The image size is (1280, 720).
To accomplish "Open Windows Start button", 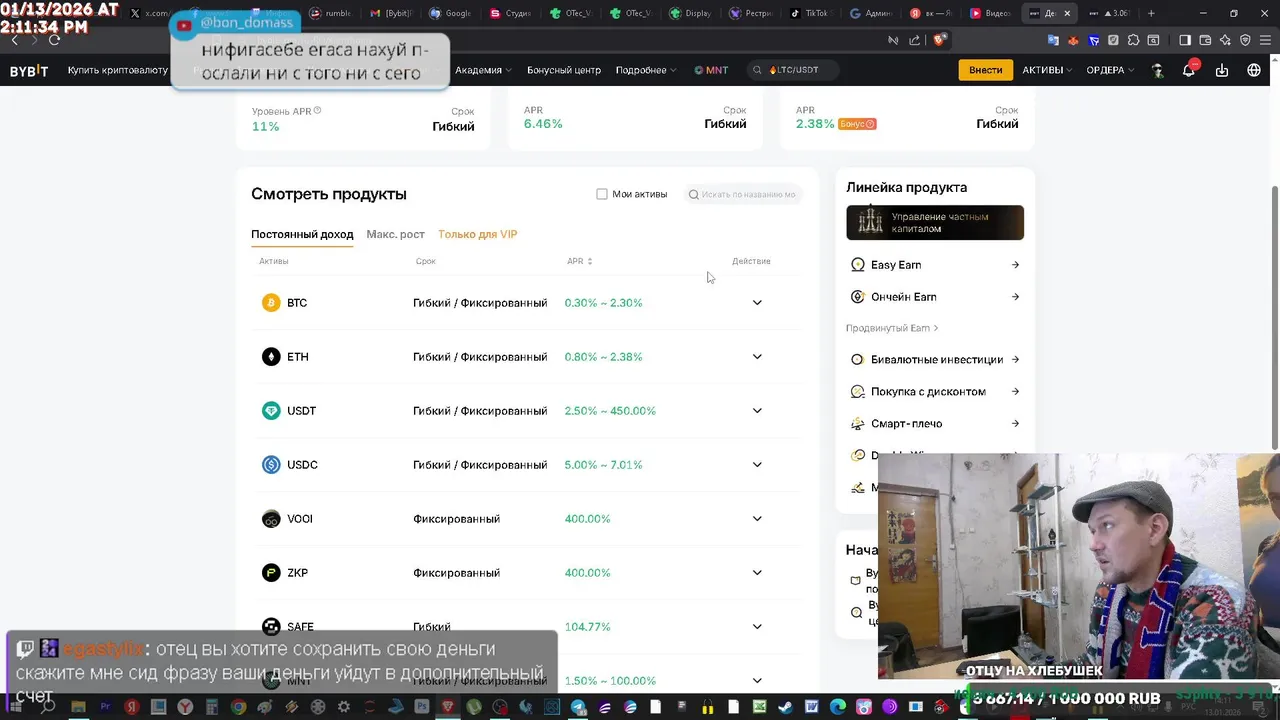I will click(x=17, y=707).
